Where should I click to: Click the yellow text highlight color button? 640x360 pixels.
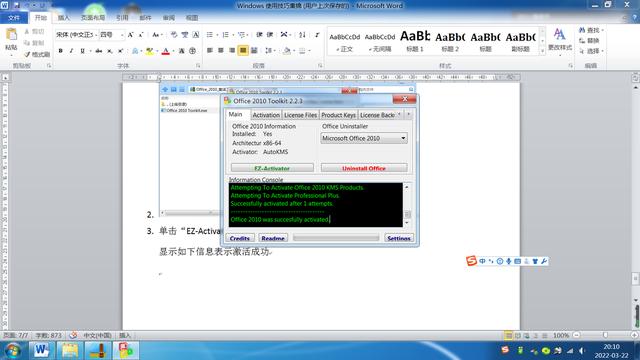[x=149, y=51]
